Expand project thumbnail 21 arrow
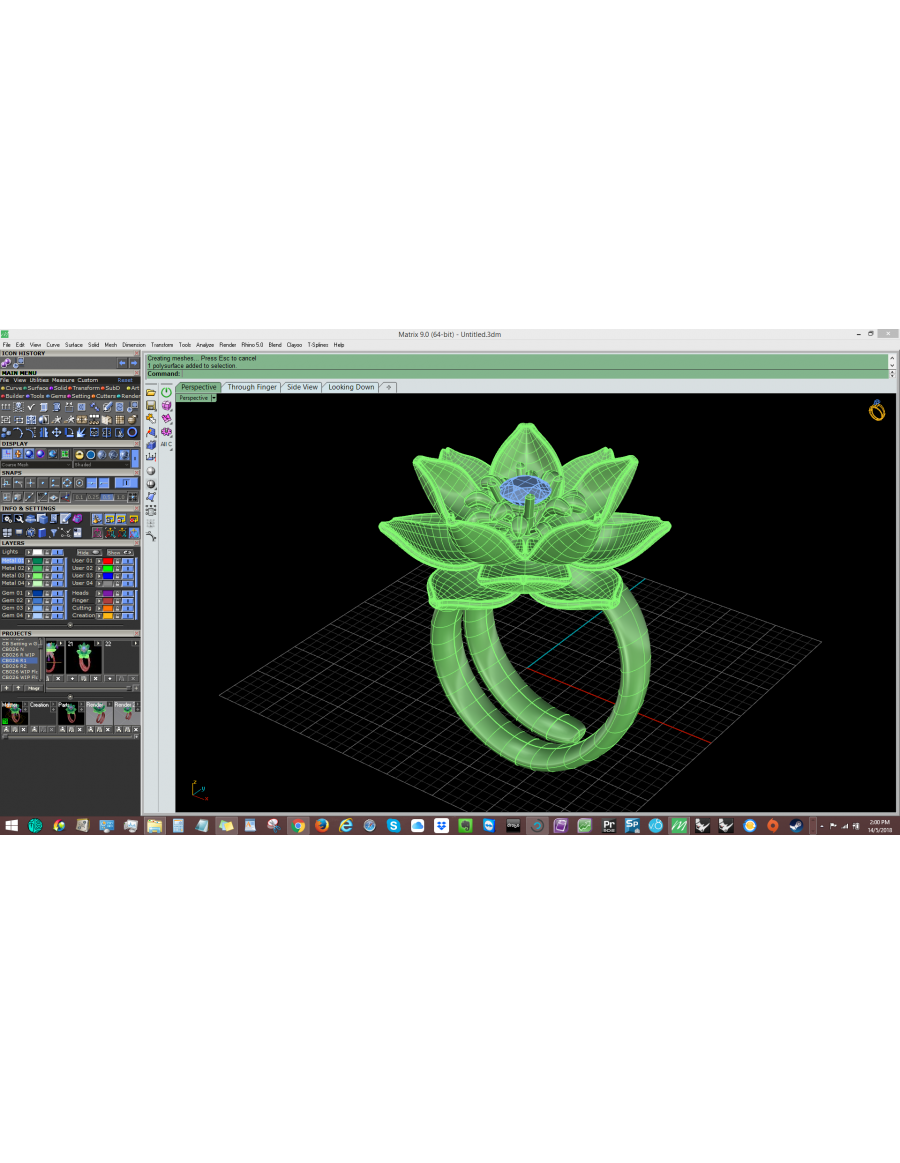 tap(98, 643)
